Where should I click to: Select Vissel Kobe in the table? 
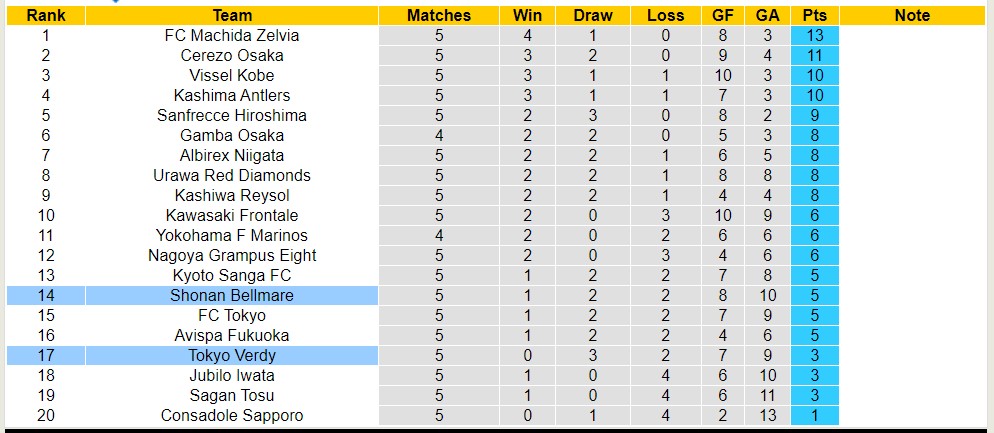pos(232,75)
